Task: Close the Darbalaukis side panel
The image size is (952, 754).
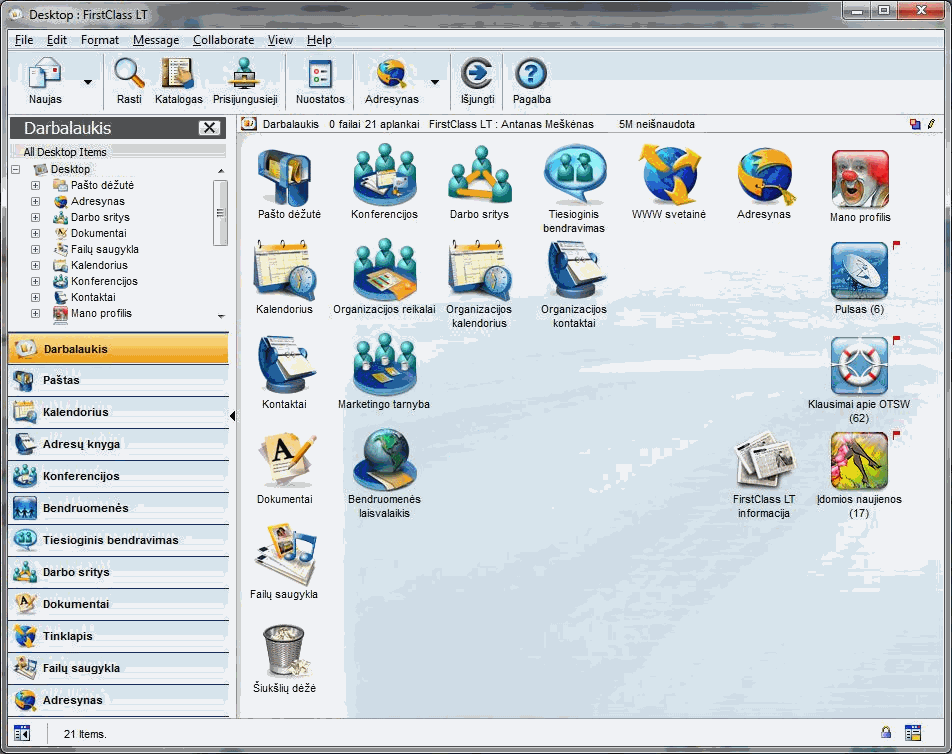Action: pyautogui.click(x=209, y=127)
